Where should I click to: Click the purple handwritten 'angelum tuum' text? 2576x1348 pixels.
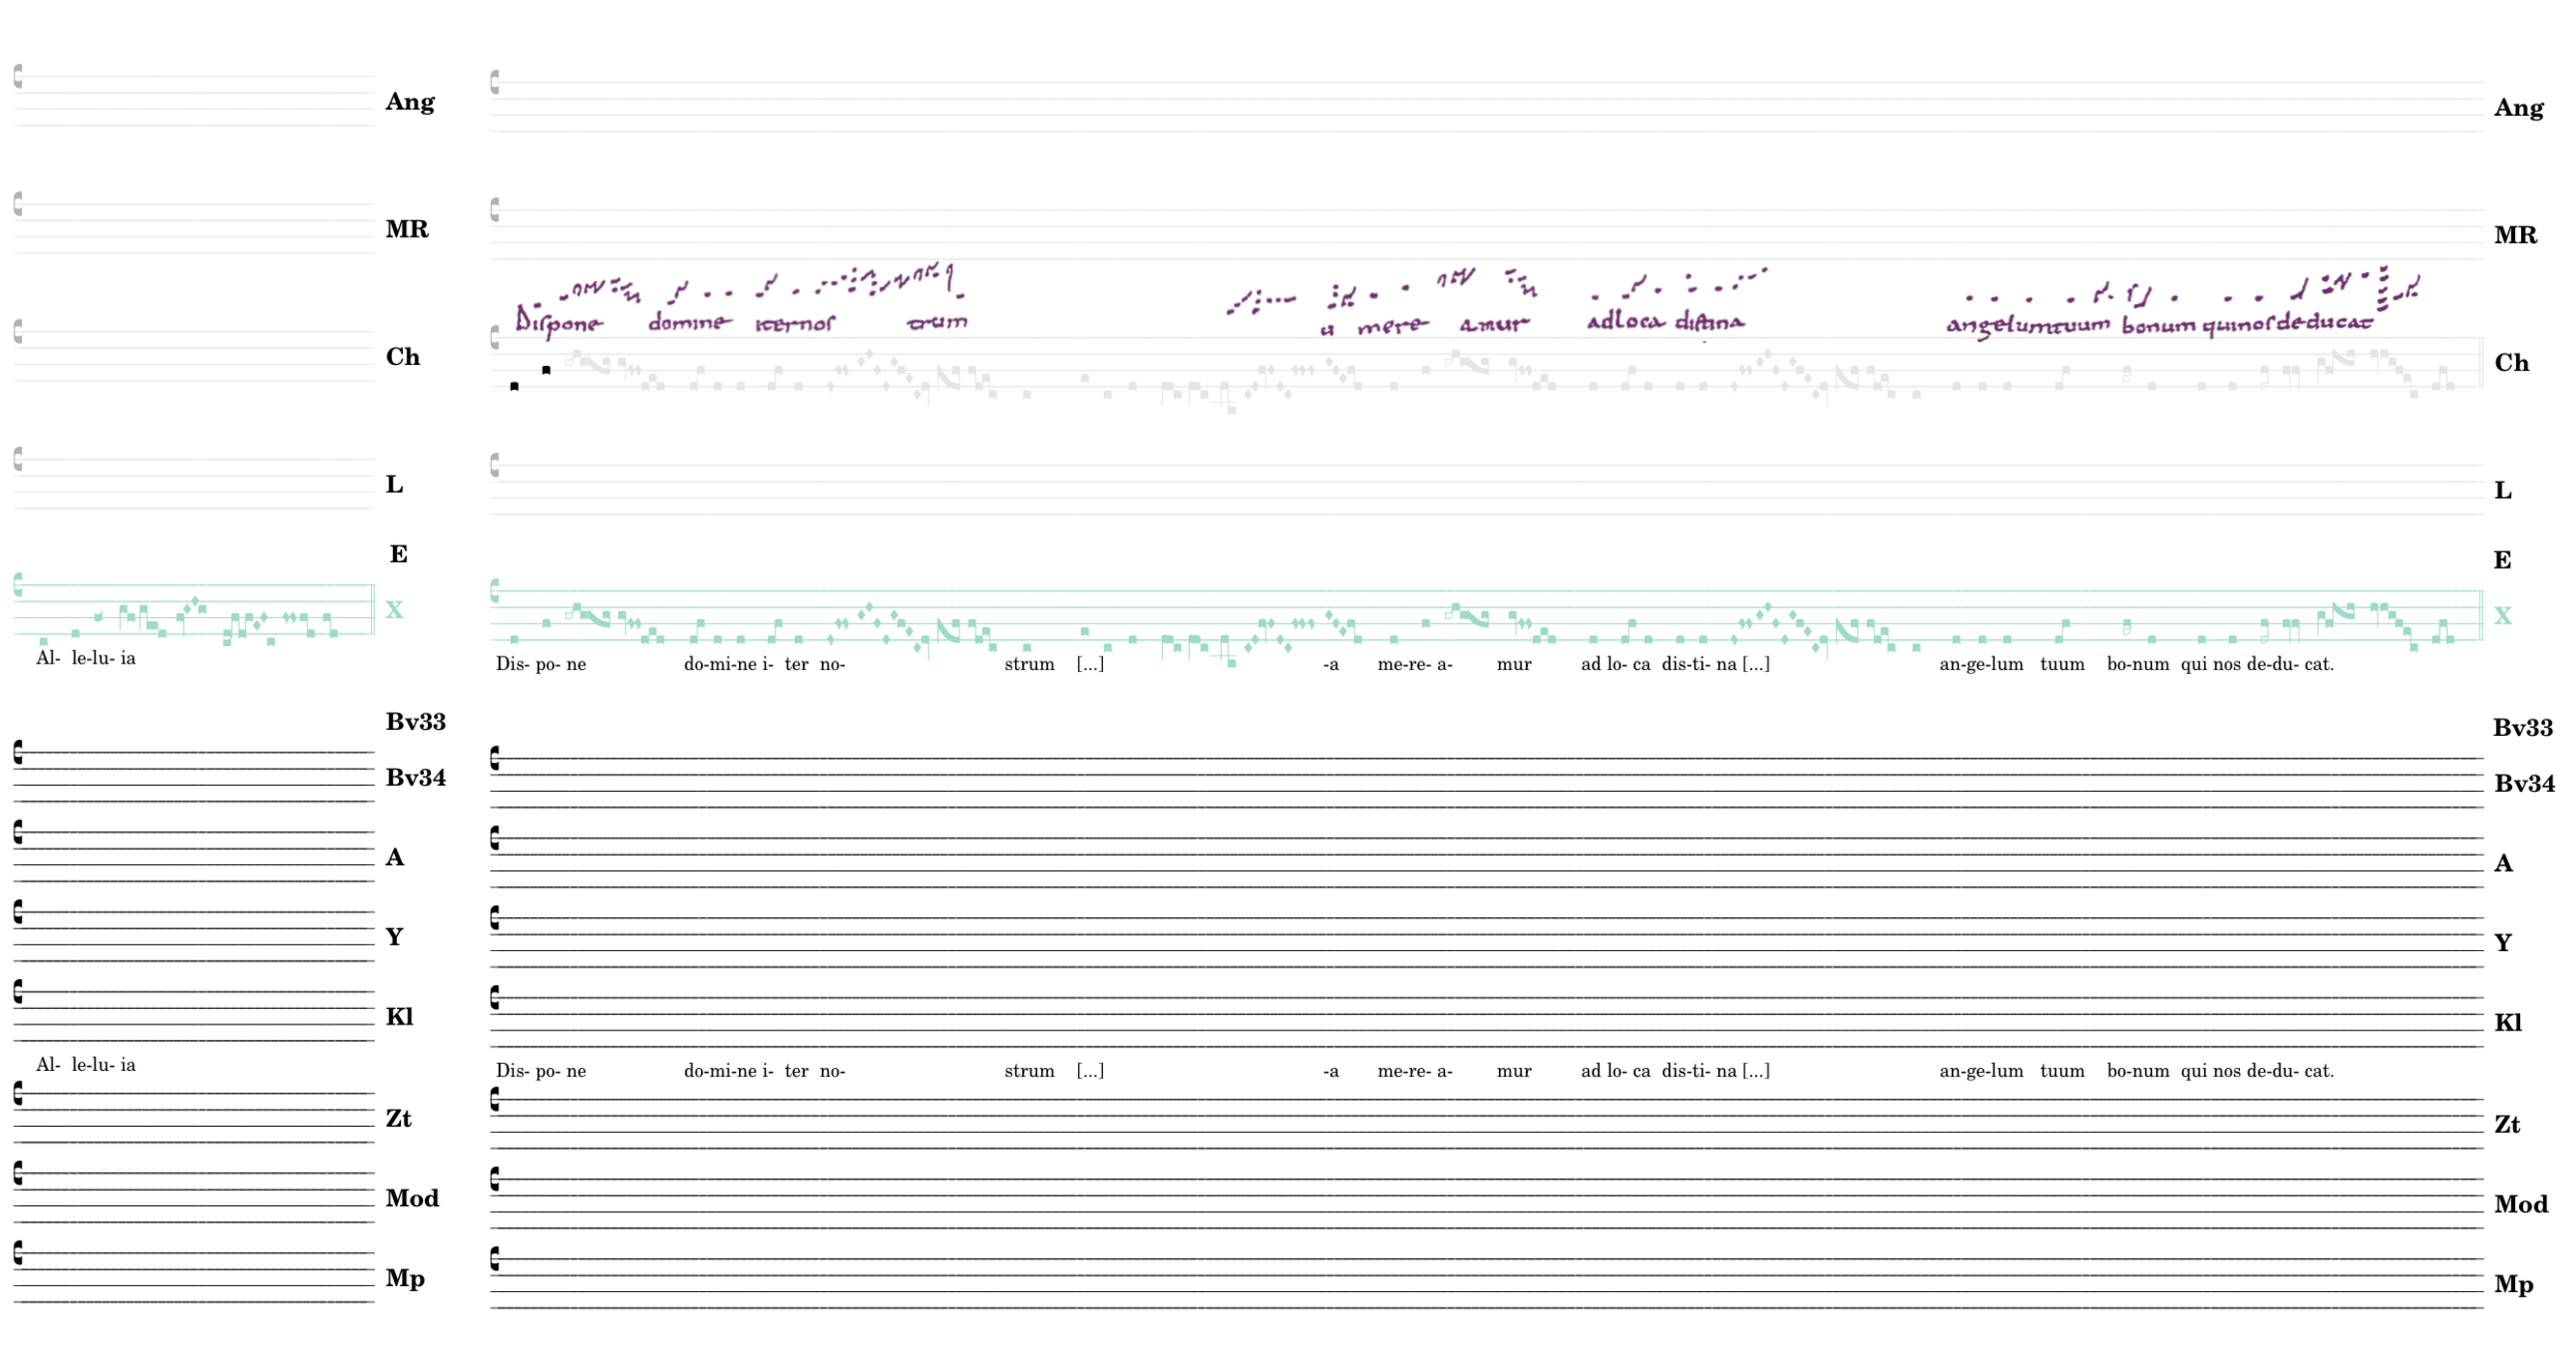[2027, 325]
